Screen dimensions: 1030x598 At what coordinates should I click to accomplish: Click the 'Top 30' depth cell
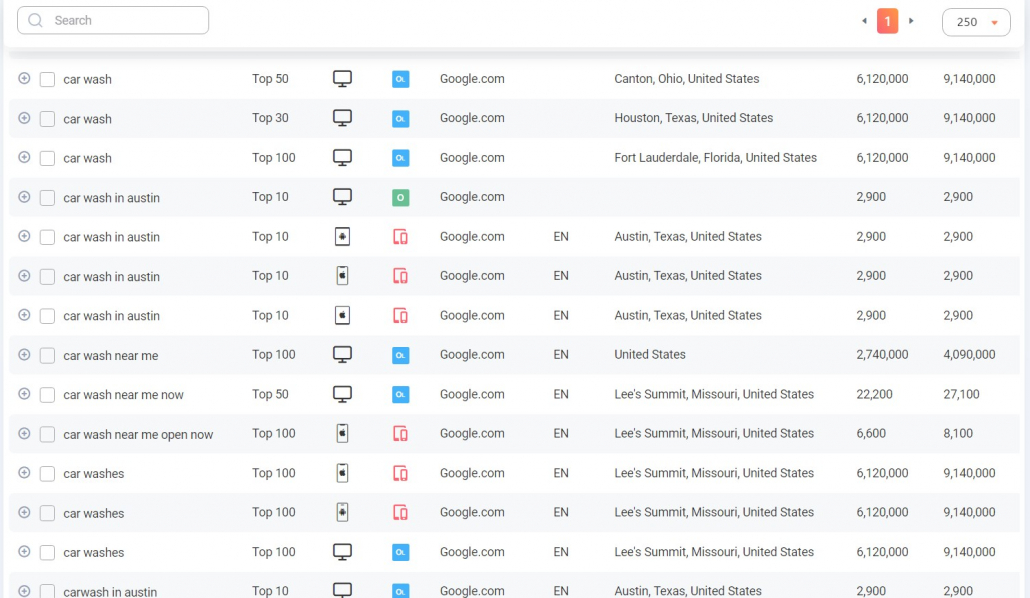pos(270,118)
